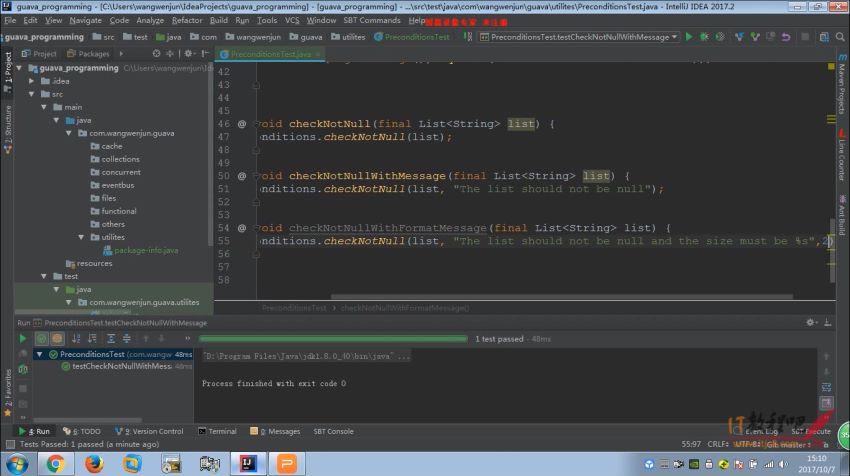Collapse the test folder node
Screen dimensions: 850x476
[x=44, y=276]
